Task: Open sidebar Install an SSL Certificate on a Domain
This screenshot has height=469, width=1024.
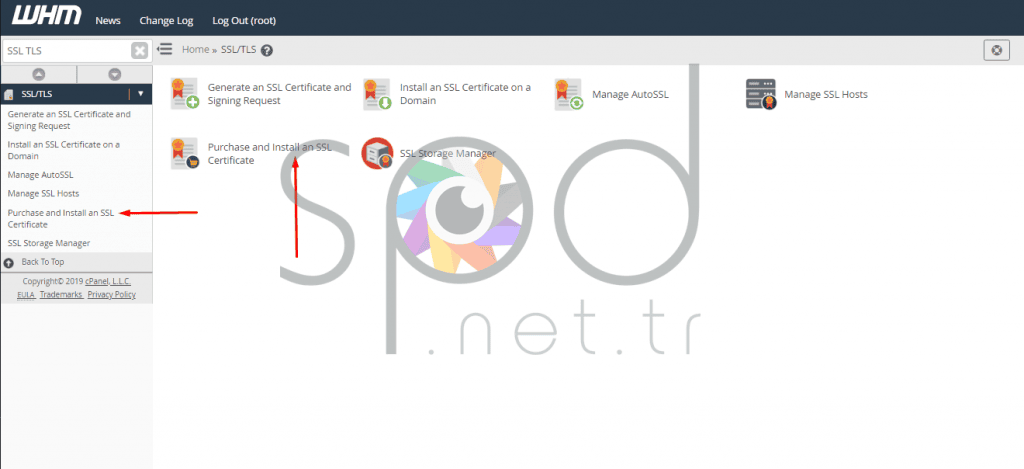Action: click(63, 150)
